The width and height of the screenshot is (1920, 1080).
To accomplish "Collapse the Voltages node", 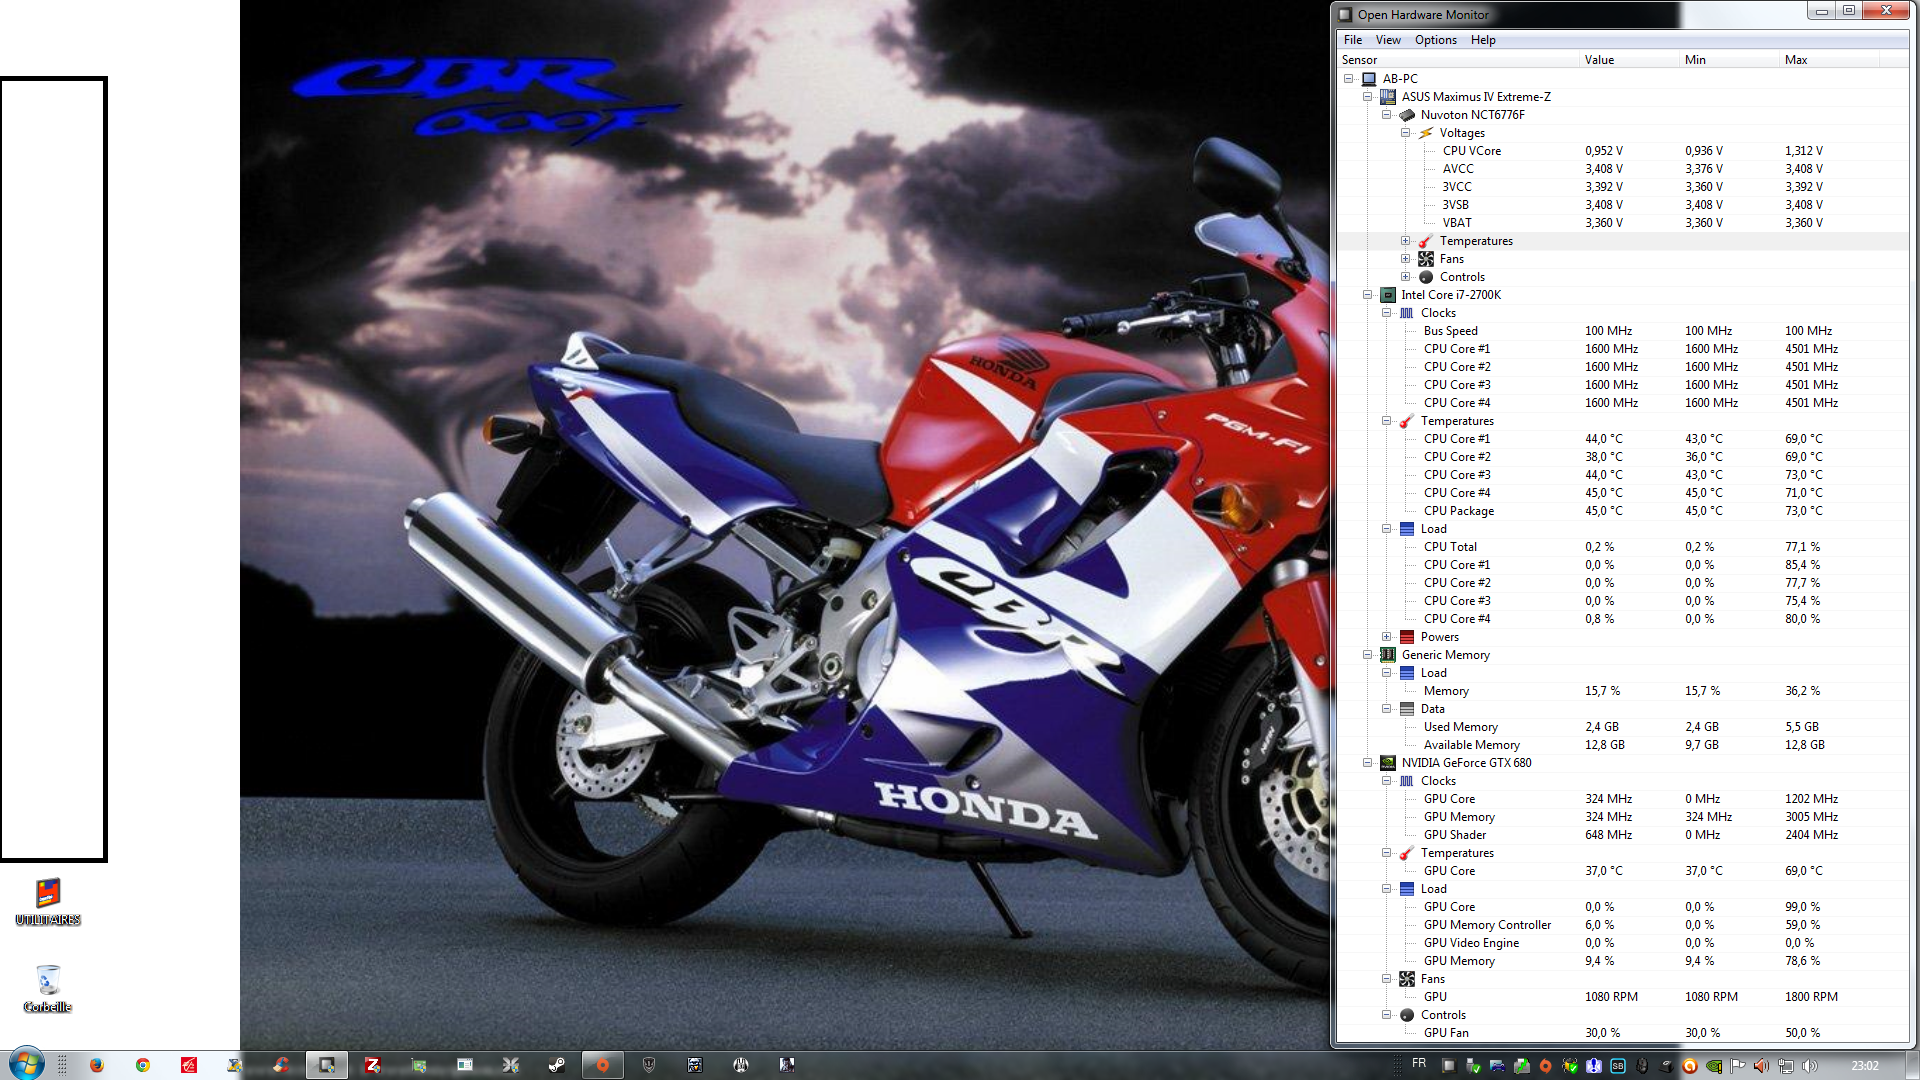I will coord(1405,133).
